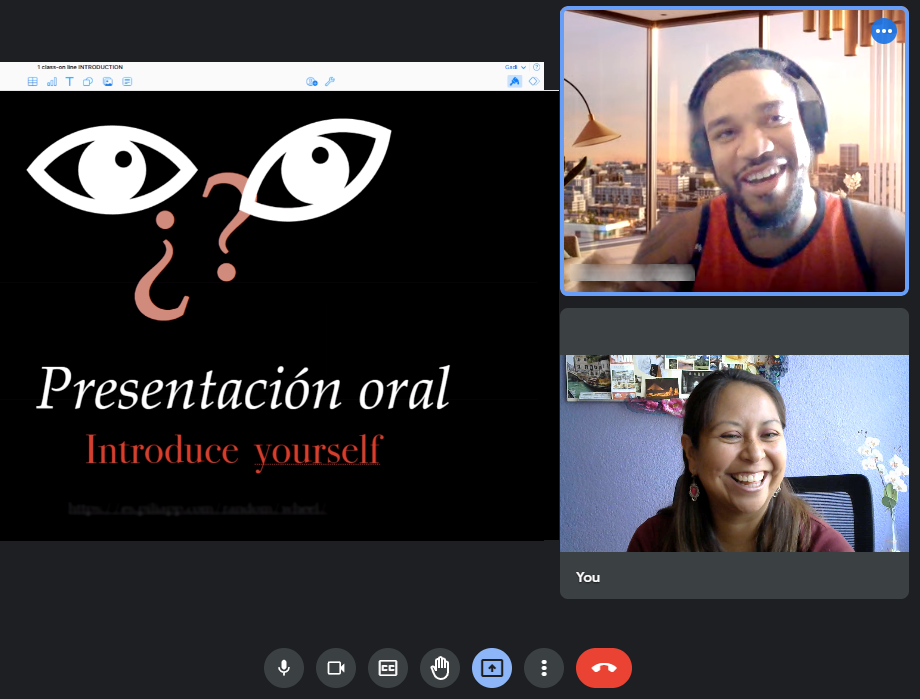Open the Format brush panel
920x699 pixels.
[515, 82]
